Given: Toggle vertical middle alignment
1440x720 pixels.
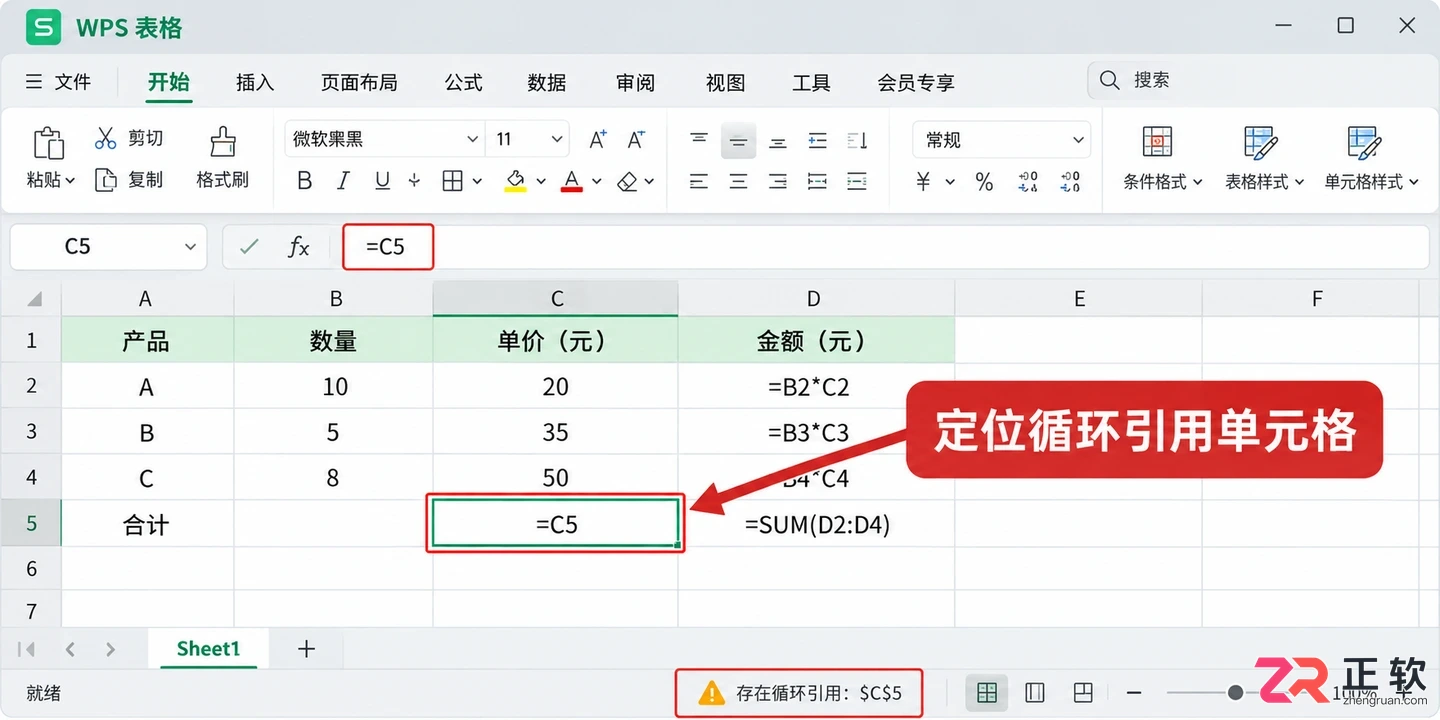Looking at the screenshot, I should 738,141.
